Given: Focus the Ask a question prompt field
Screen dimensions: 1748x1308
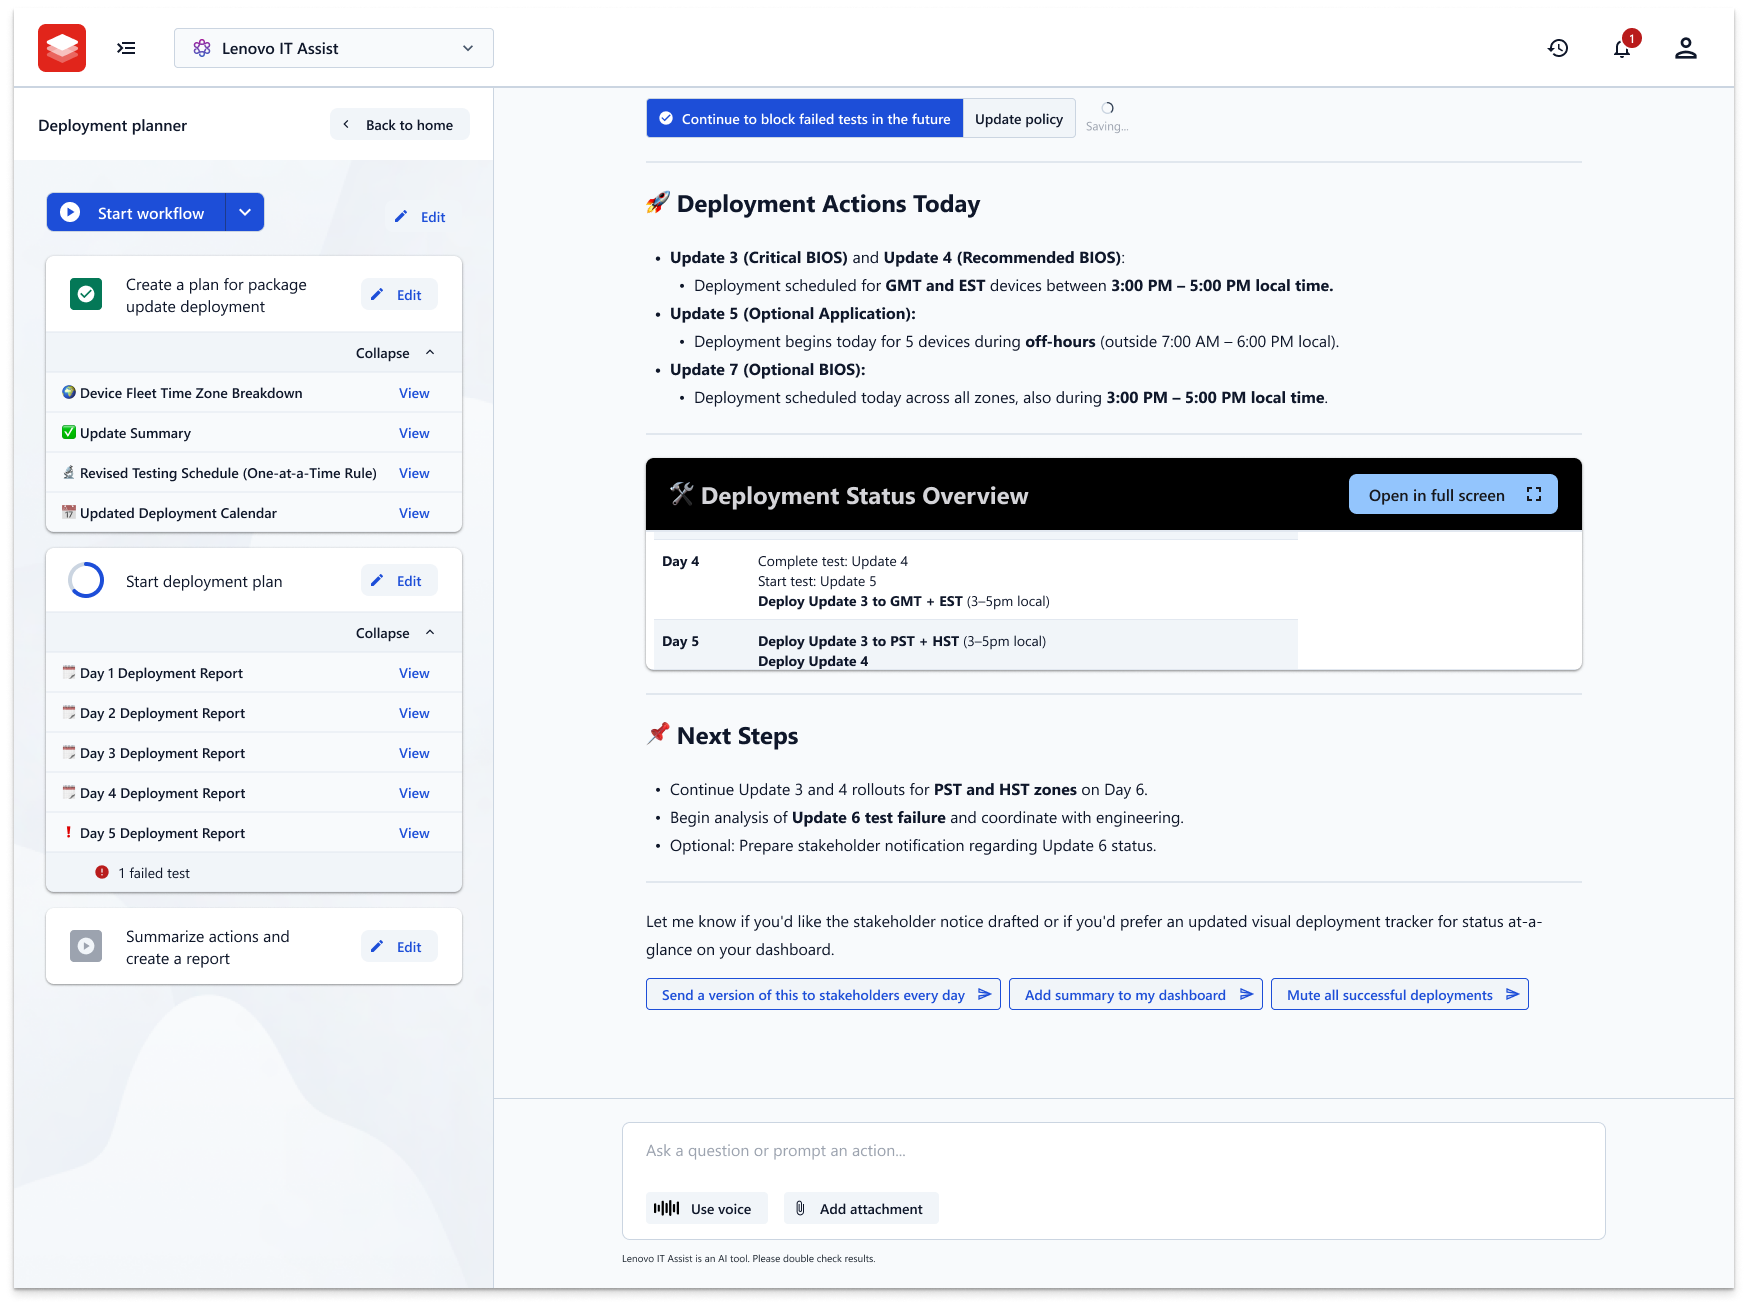Looking at the screenshot, I should (x=1113, y=1151).
